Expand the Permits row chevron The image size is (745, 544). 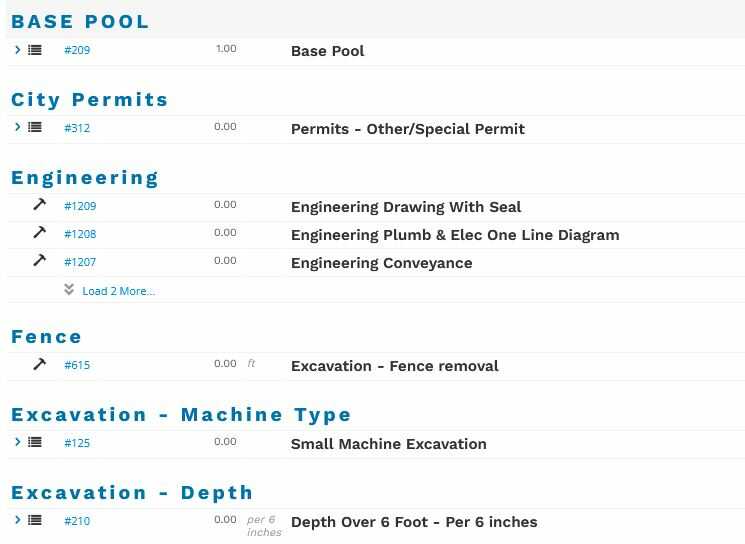pos(18,127)
